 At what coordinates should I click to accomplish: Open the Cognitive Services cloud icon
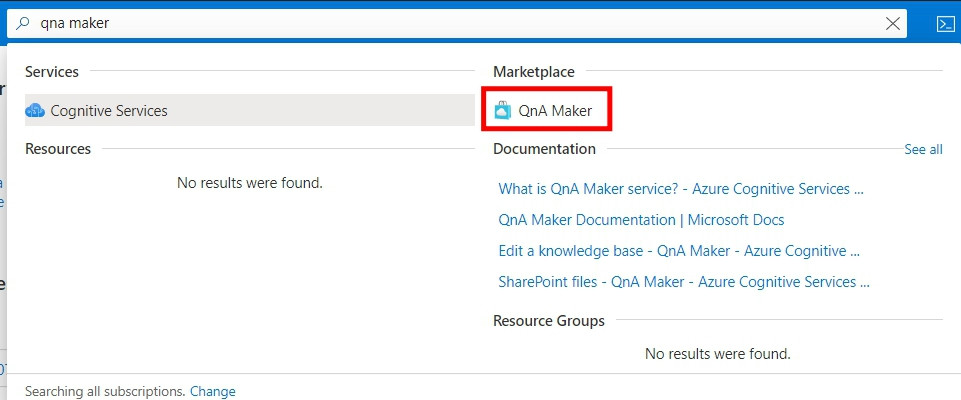[35, 111]
